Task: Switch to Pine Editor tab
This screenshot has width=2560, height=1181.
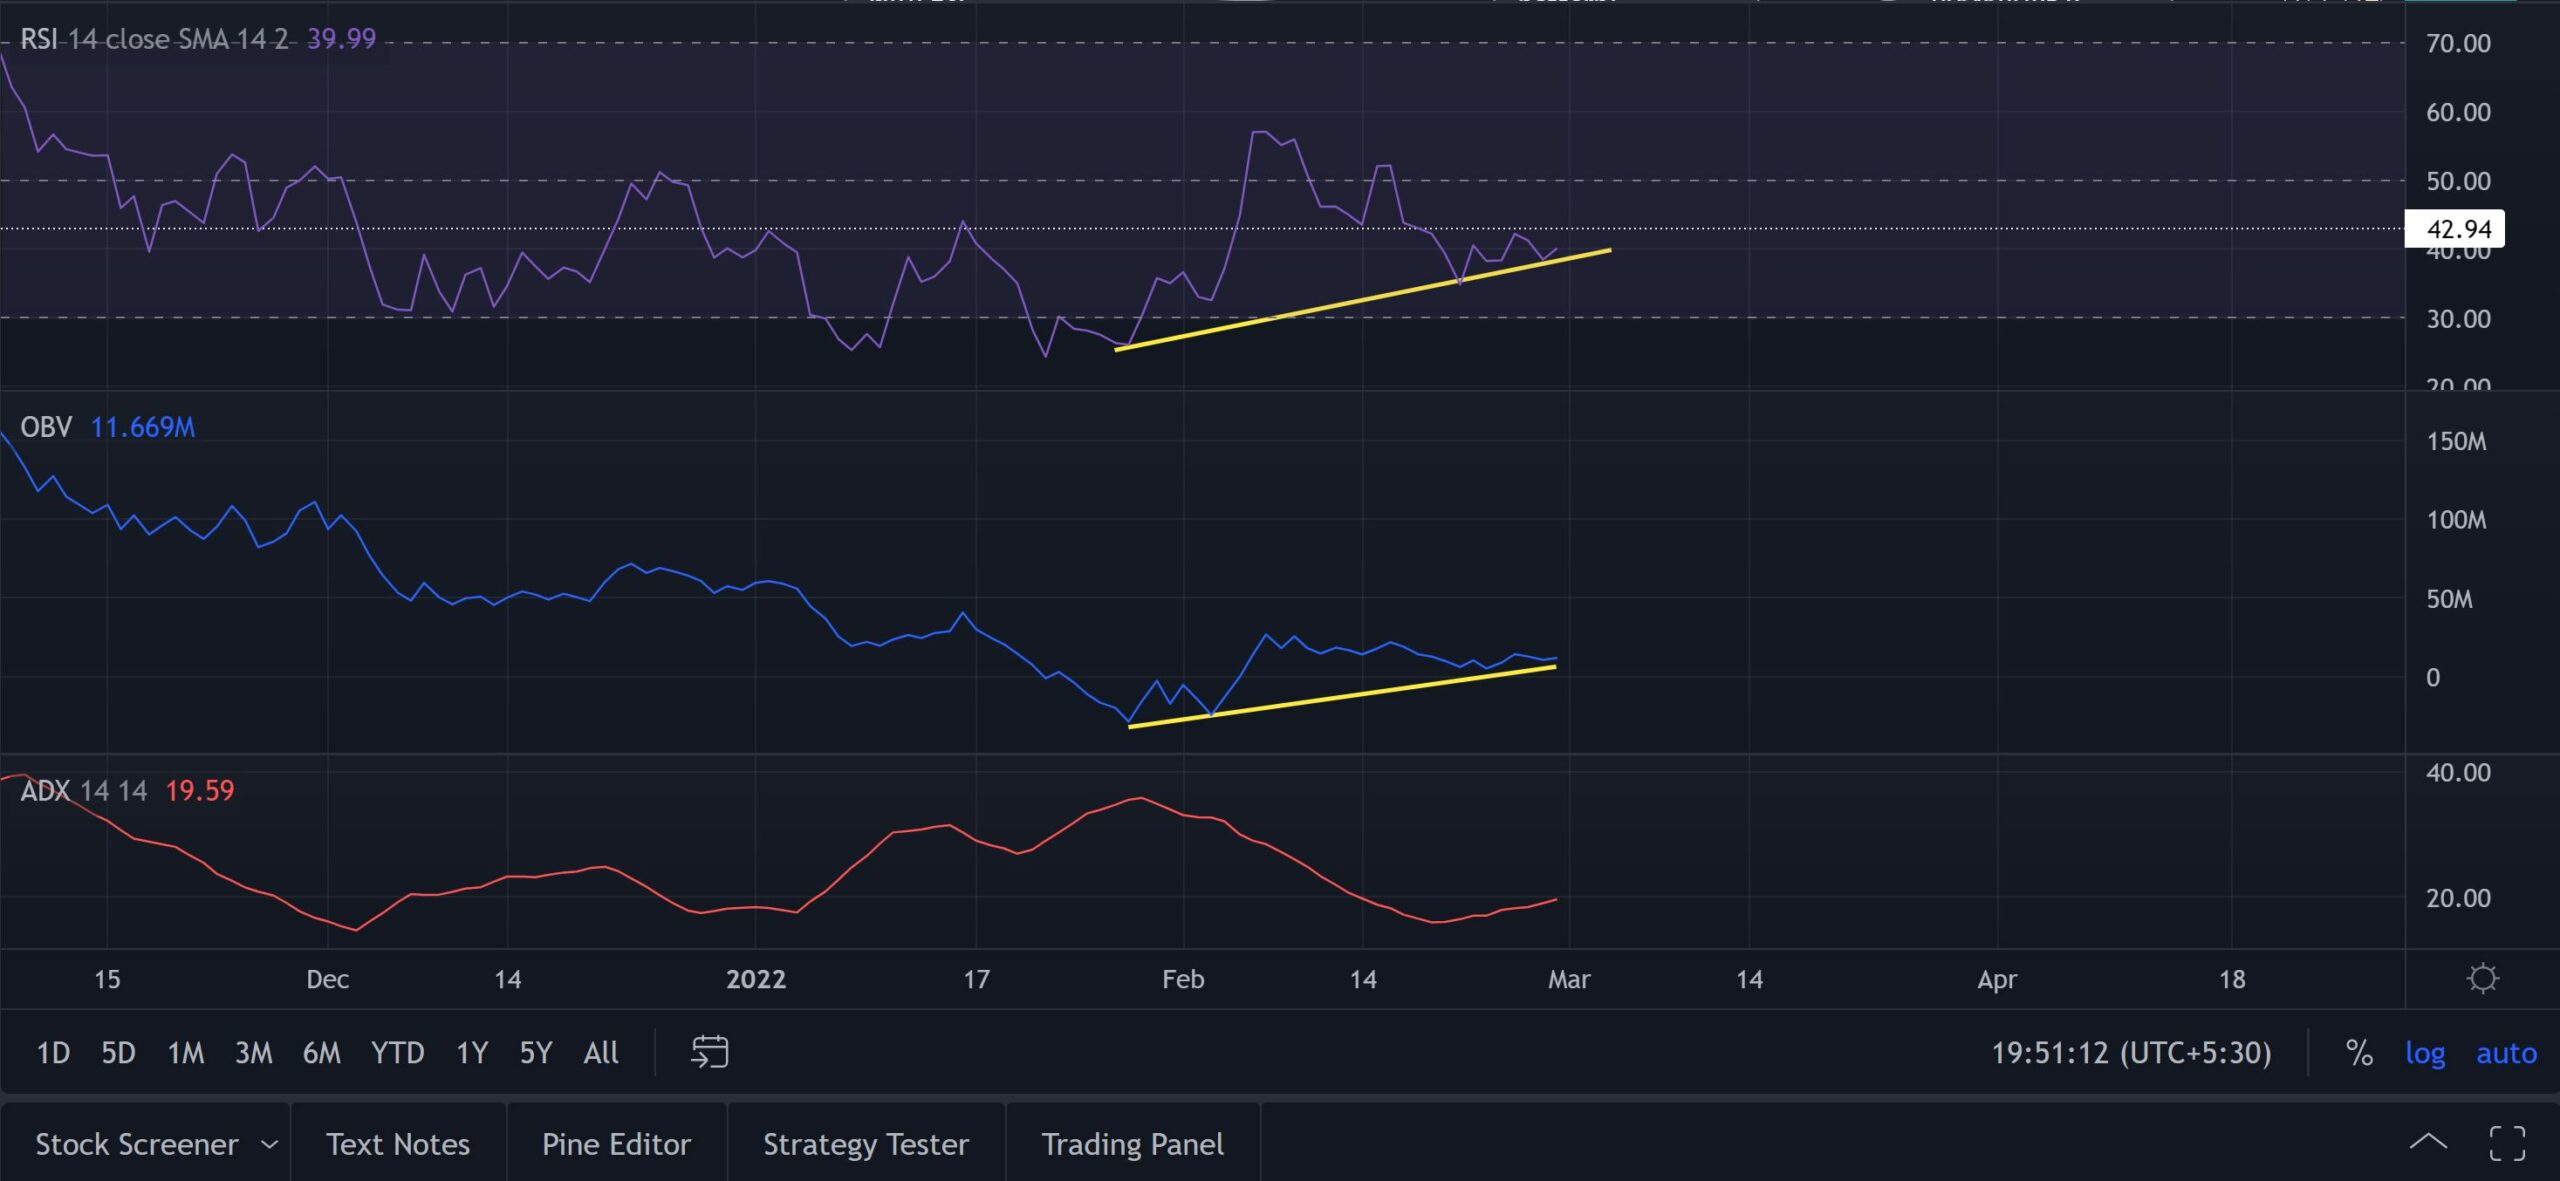Action: [616, 1144]
